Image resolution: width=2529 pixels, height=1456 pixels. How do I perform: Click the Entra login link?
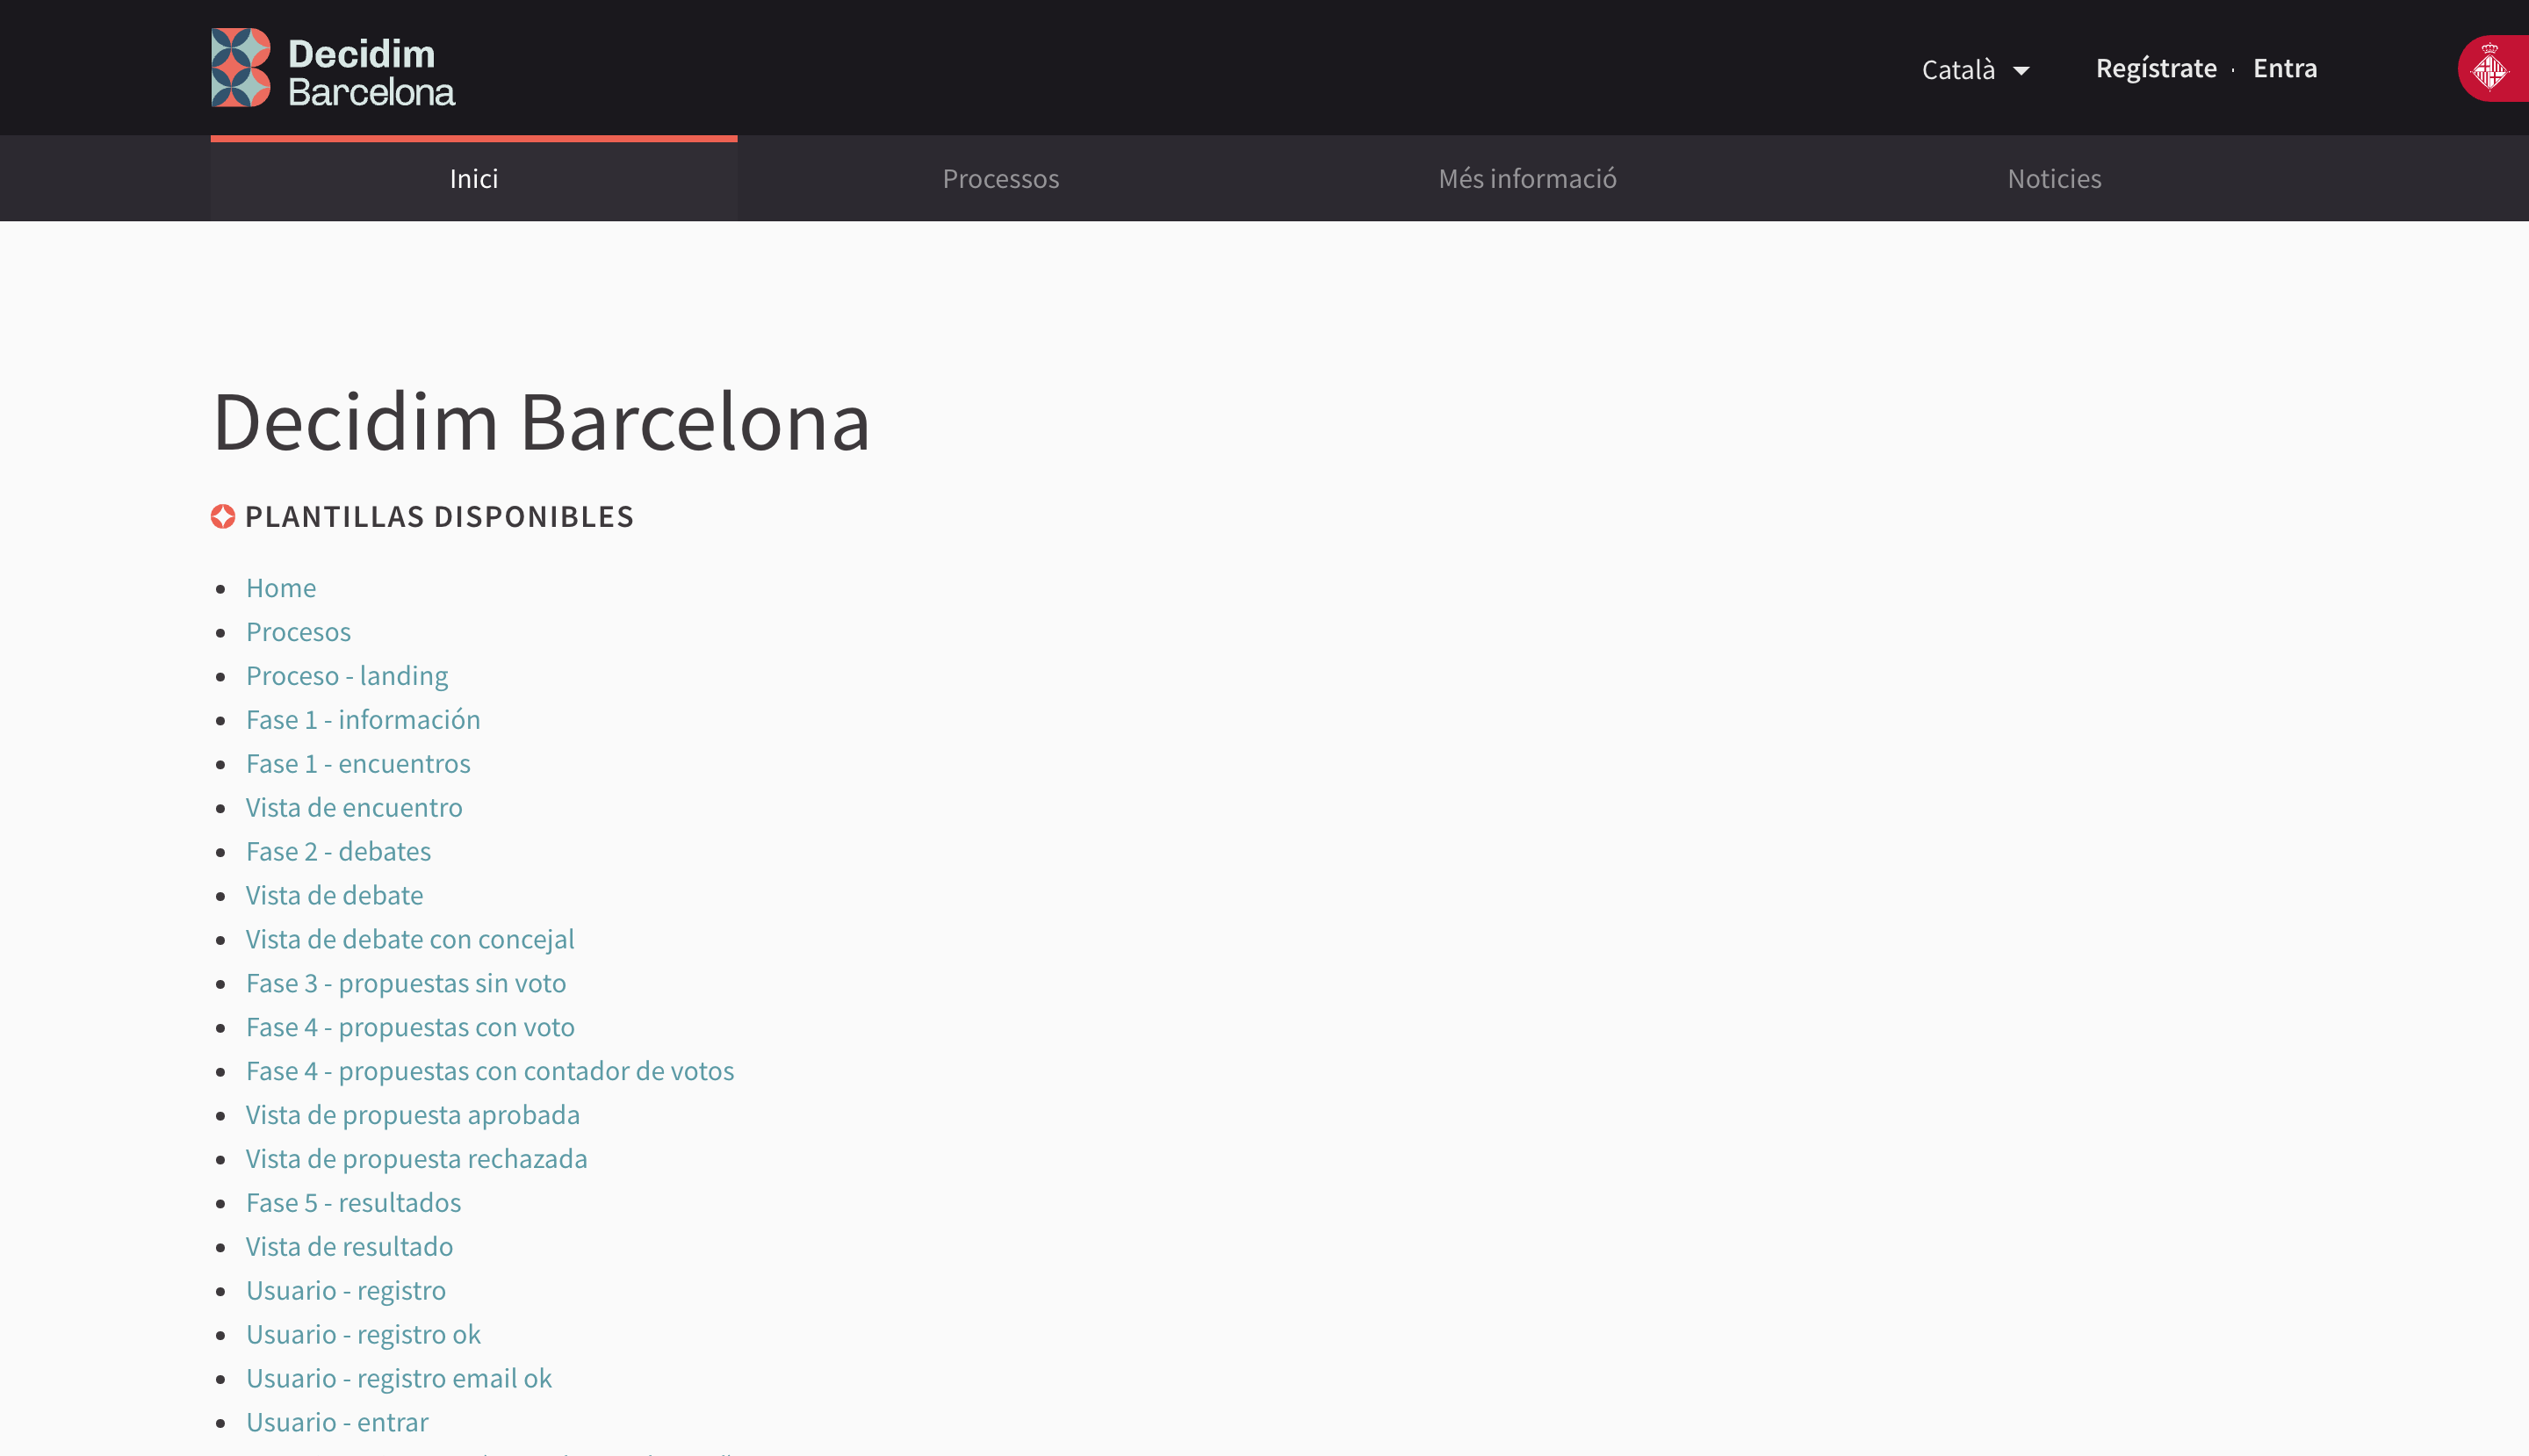click(2284, 68)
